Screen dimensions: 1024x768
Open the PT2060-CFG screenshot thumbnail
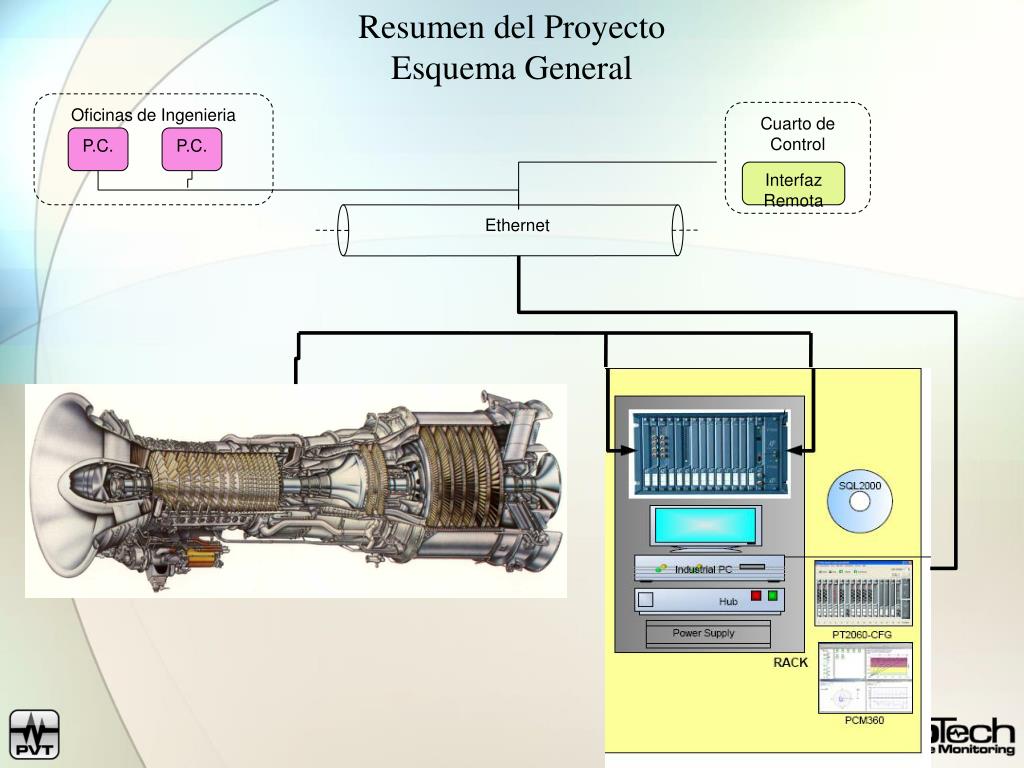tap(863, 594)
